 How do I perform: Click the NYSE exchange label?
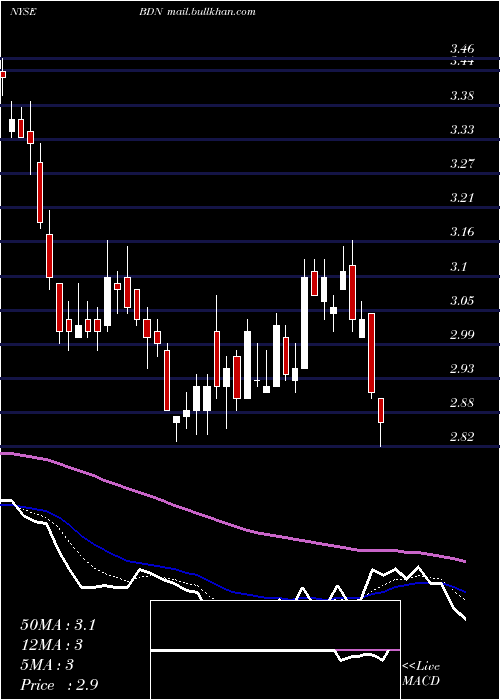[23, 12]
